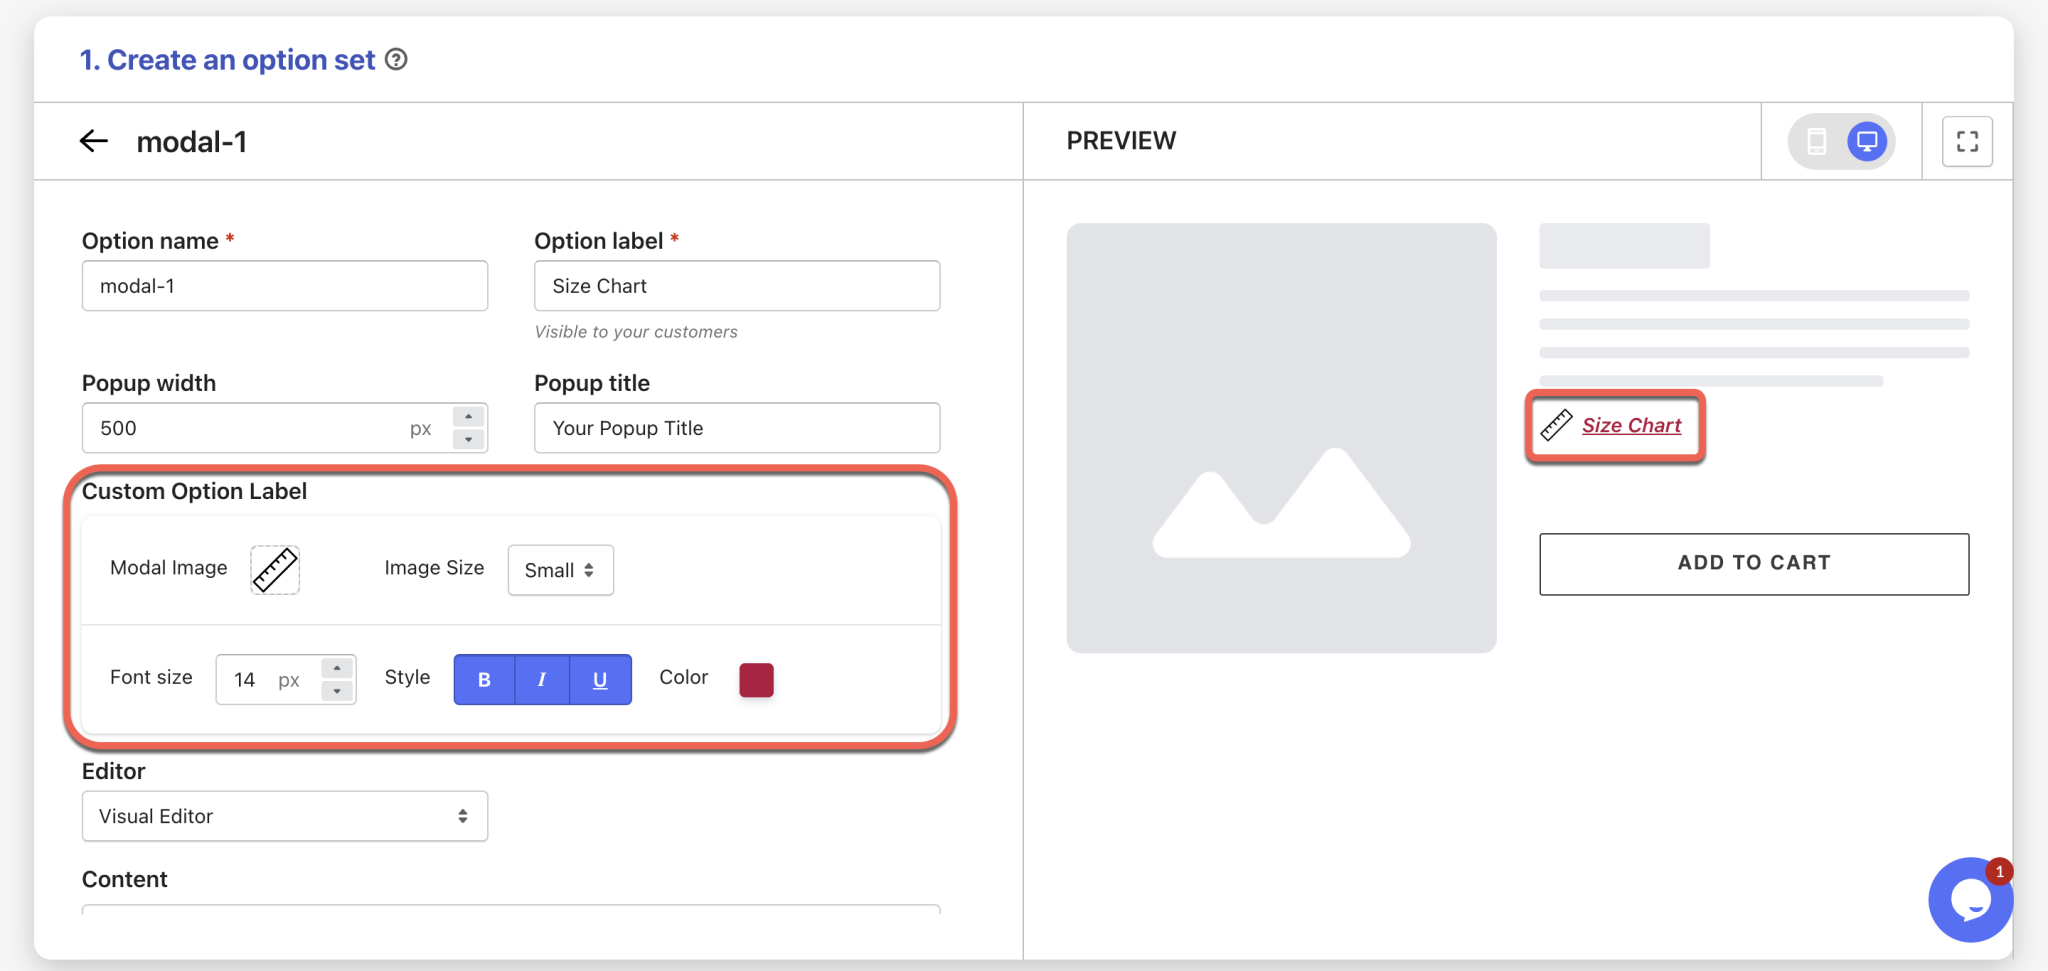The image size is (2048, 971).
Task: Open the Image Size dropdown
Action: (x=559, y=570)
